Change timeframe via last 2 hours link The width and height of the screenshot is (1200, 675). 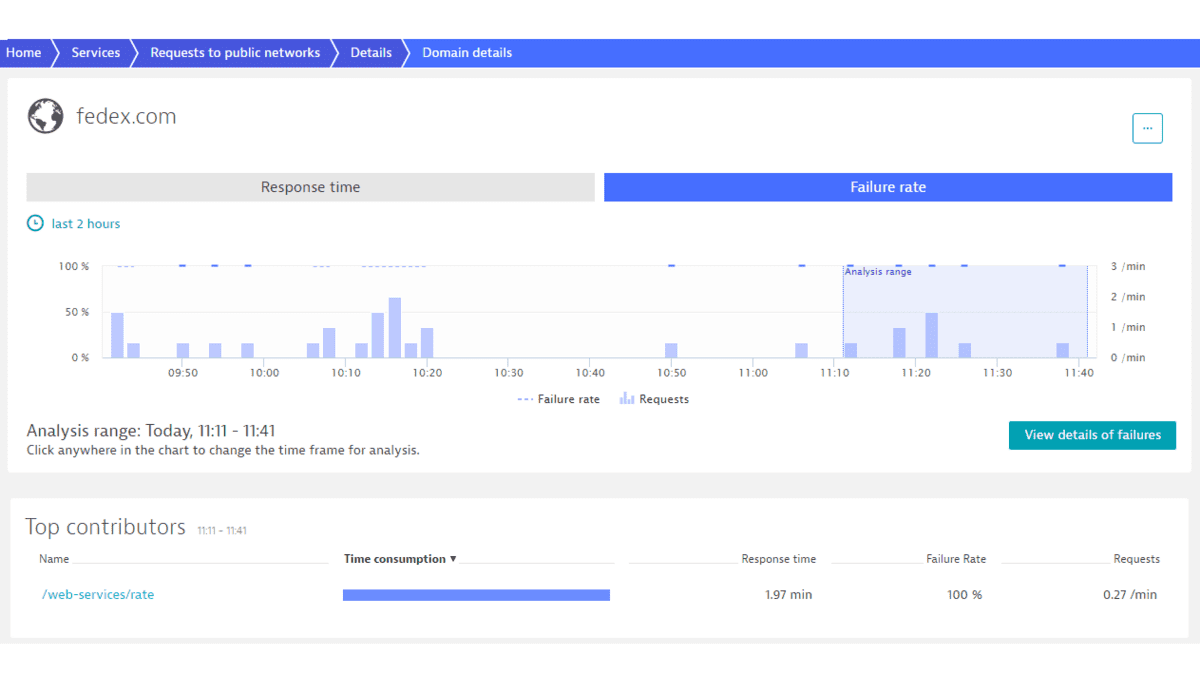(x=85, y=223)
